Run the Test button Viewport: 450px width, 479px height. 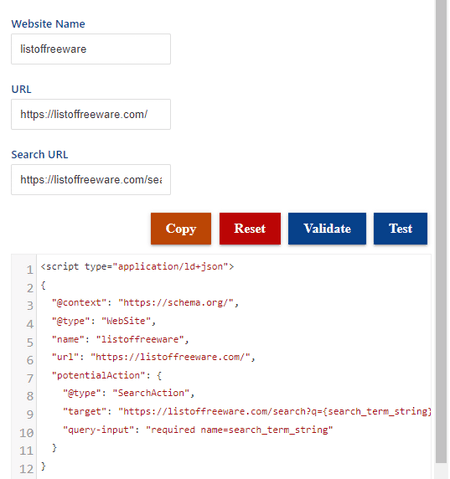[x=400, y=229]
